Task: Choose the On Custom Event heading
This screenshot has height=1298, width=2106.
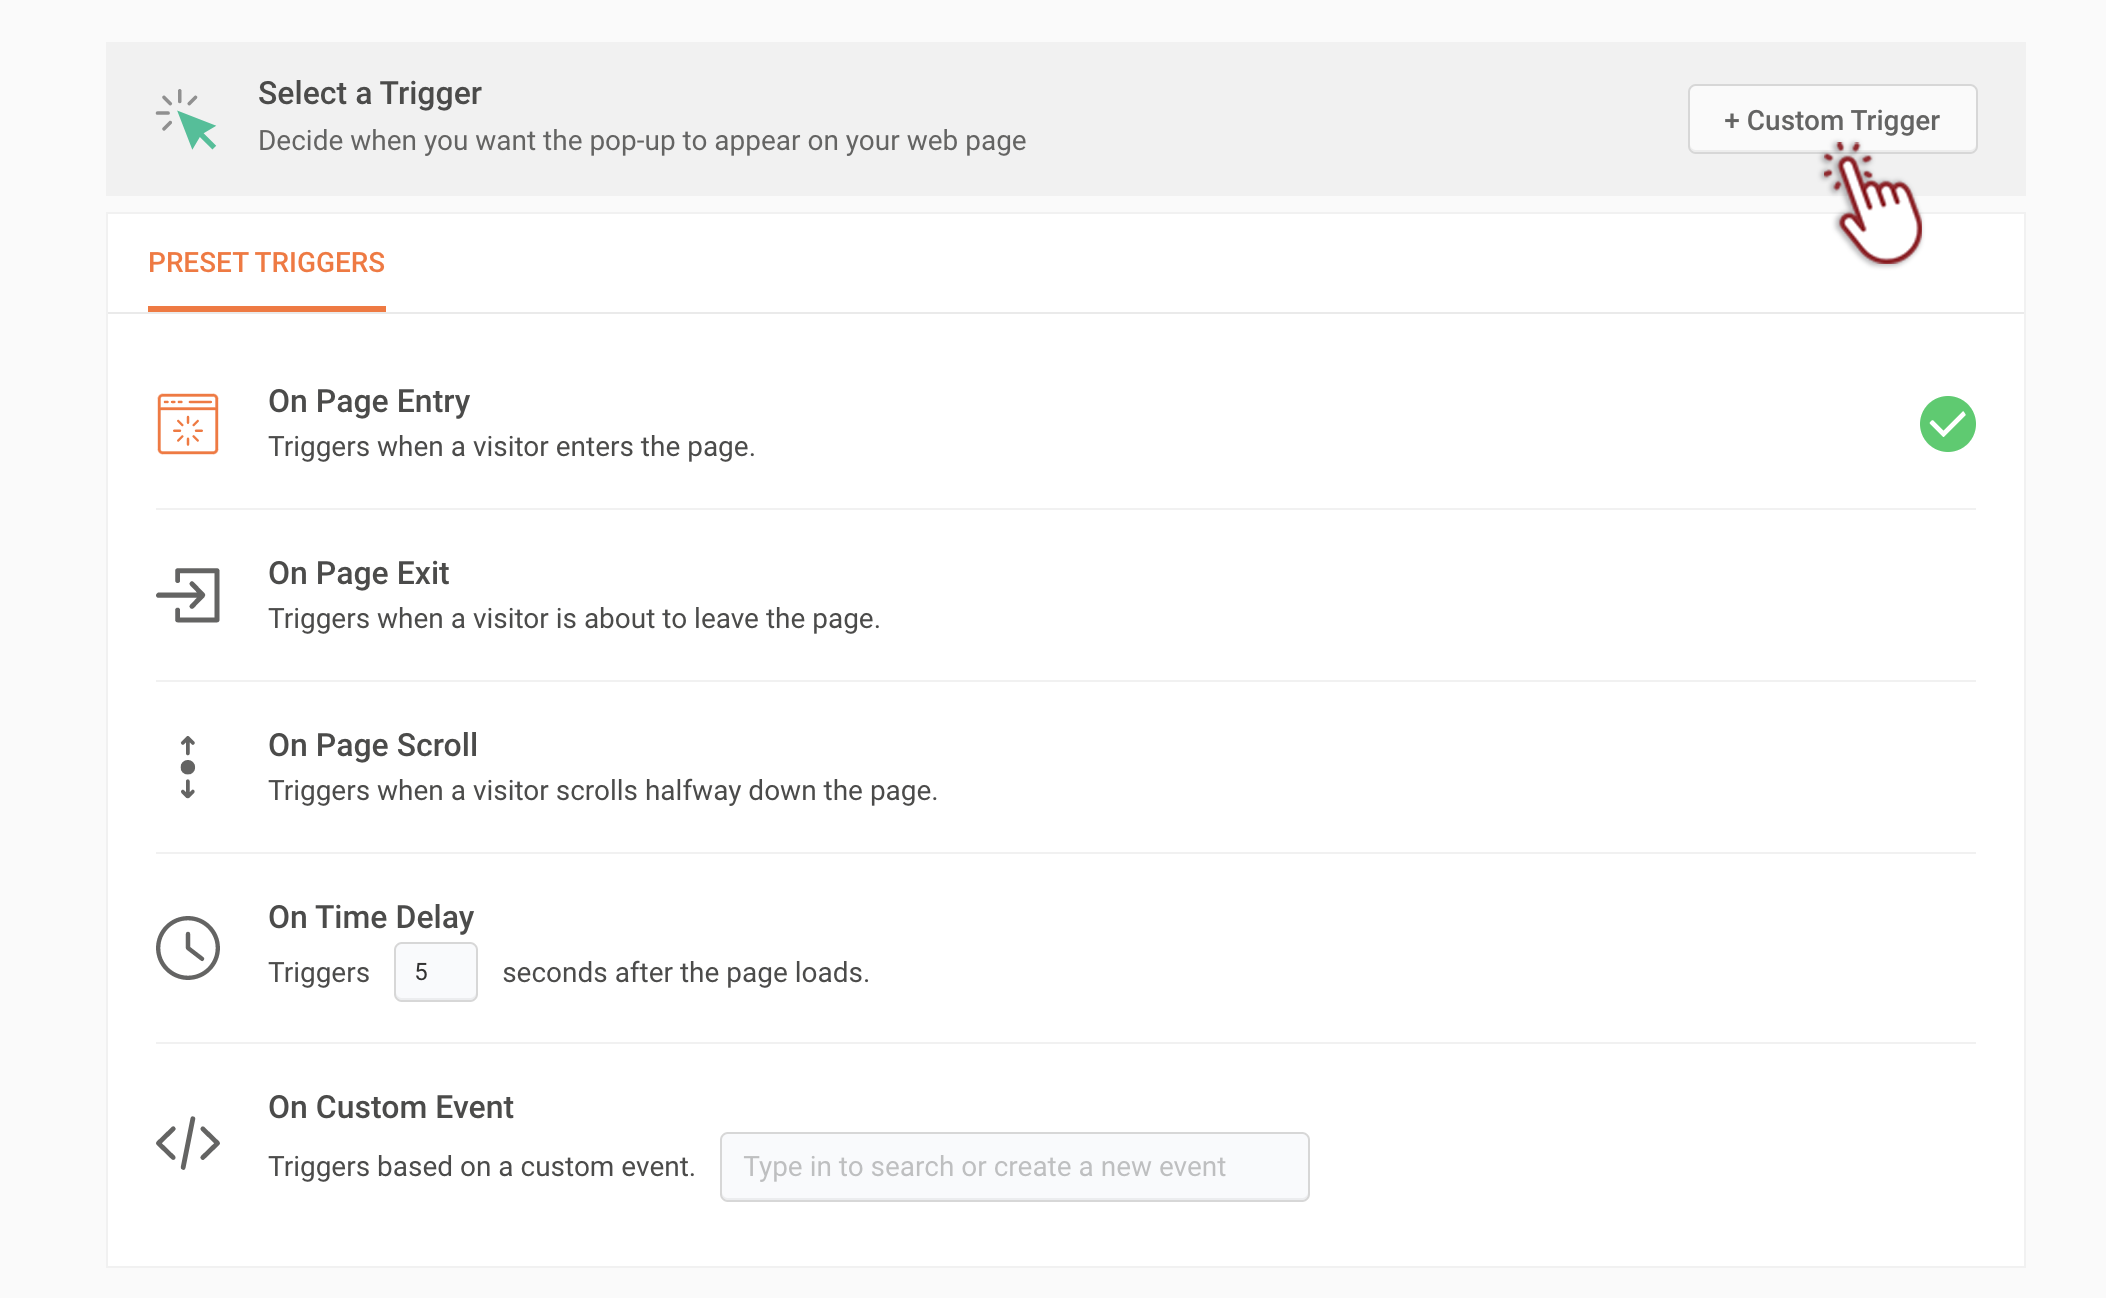Action: coord(390,1107)
